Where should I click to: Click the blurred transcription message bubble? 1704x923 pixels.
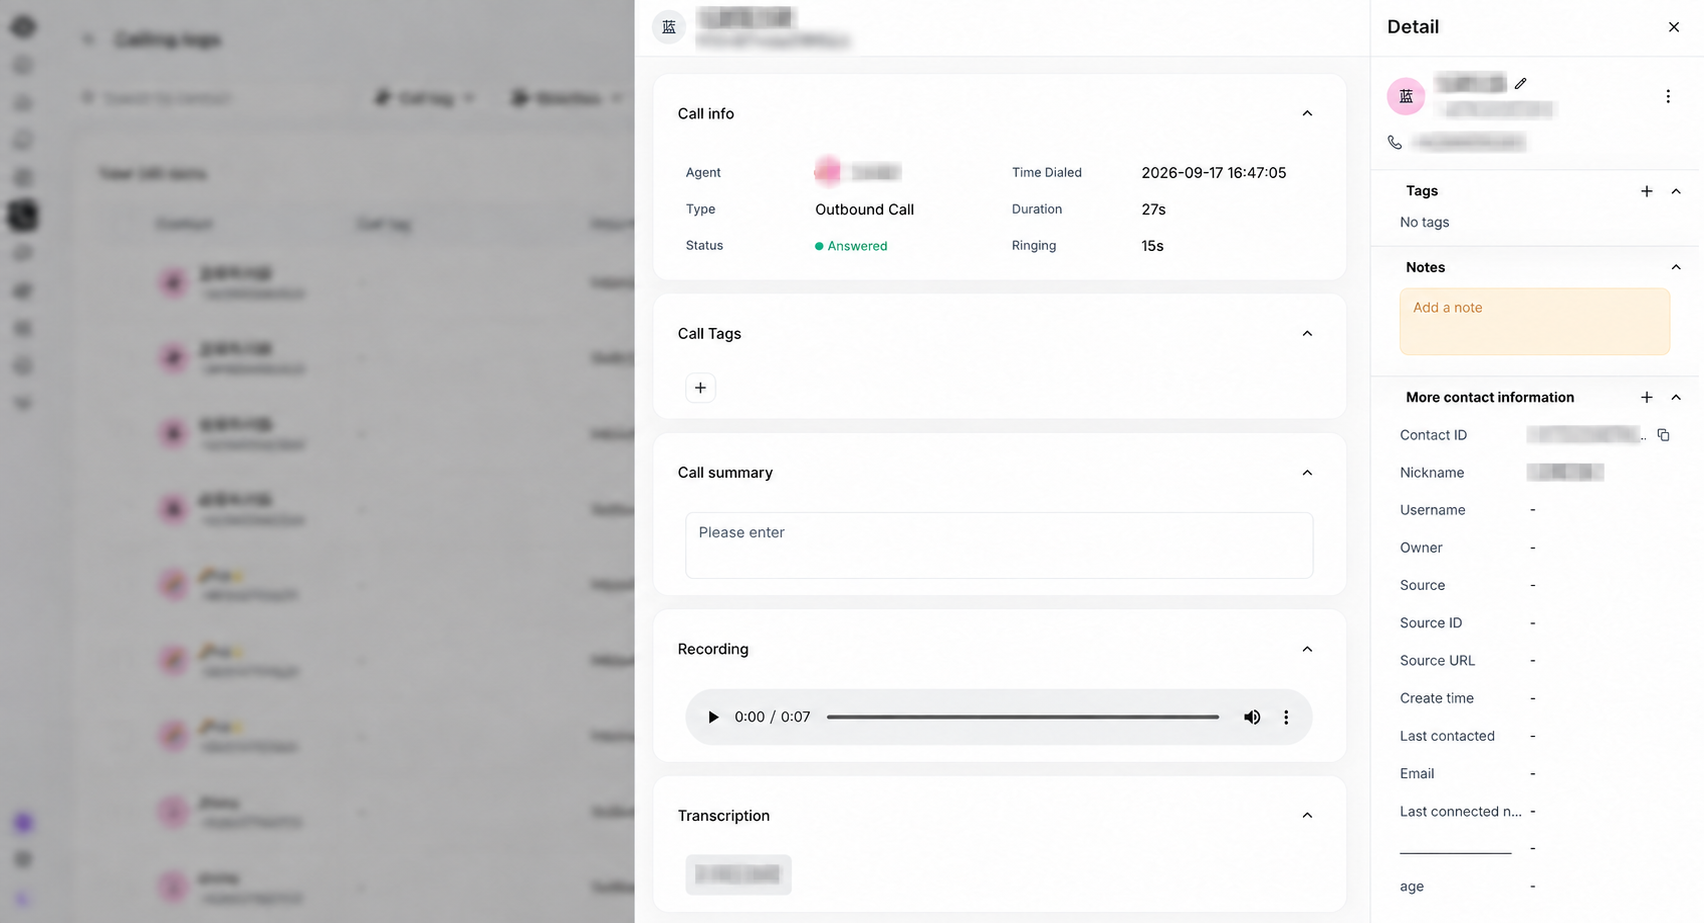[738, 874]
